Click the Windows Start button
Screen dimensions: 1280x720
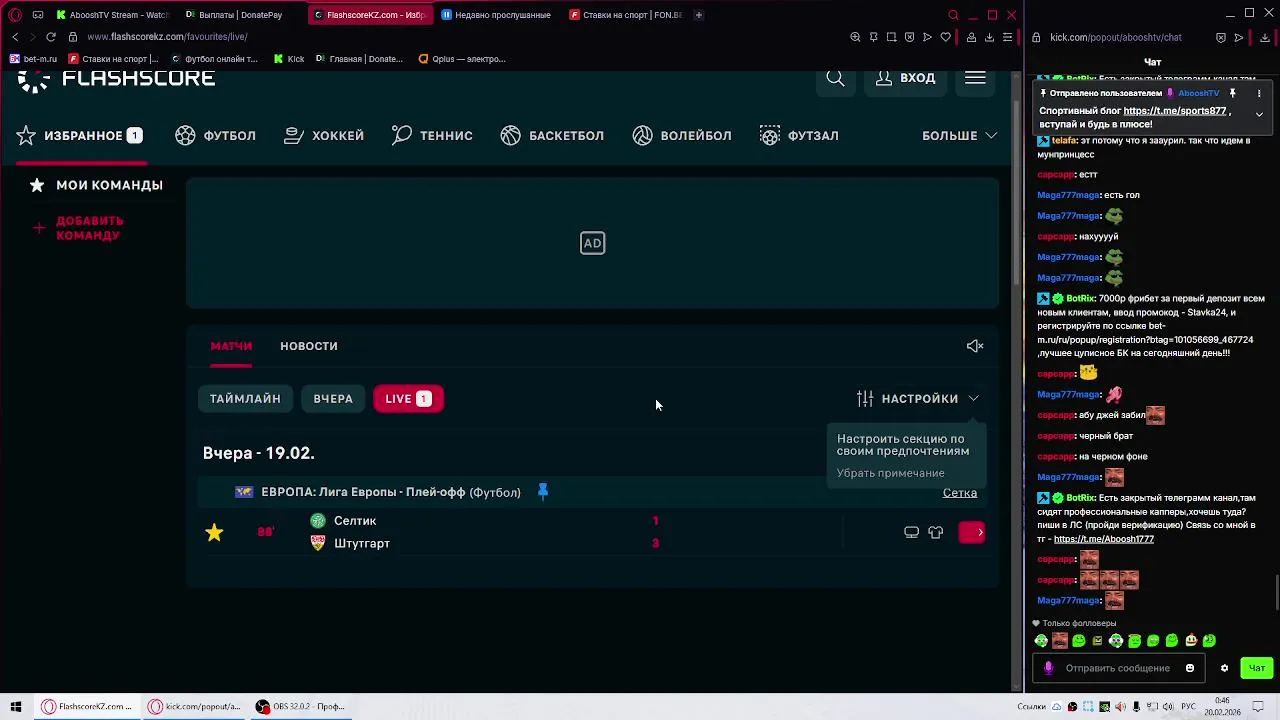[x=16, y=707]
